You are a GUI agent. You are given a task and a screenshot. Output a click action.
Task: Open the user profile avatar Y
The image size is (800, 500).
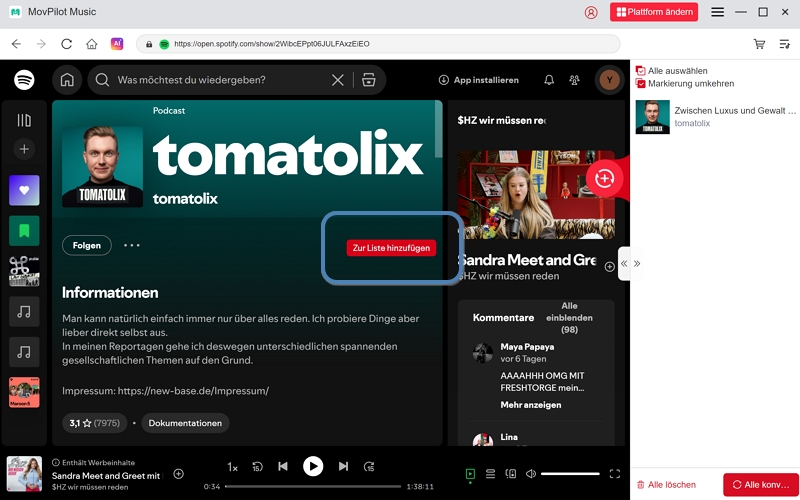609,80
